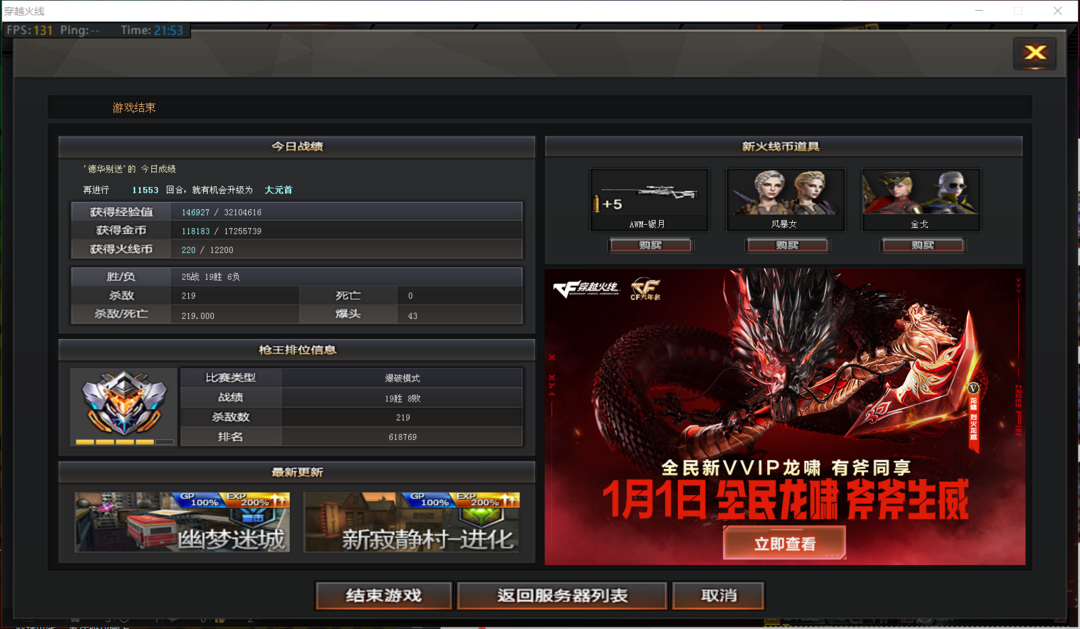Viewport: 1080px width, 629px height.
Task: Click the 今日战绩 section header
Action: tap(297, 146)
